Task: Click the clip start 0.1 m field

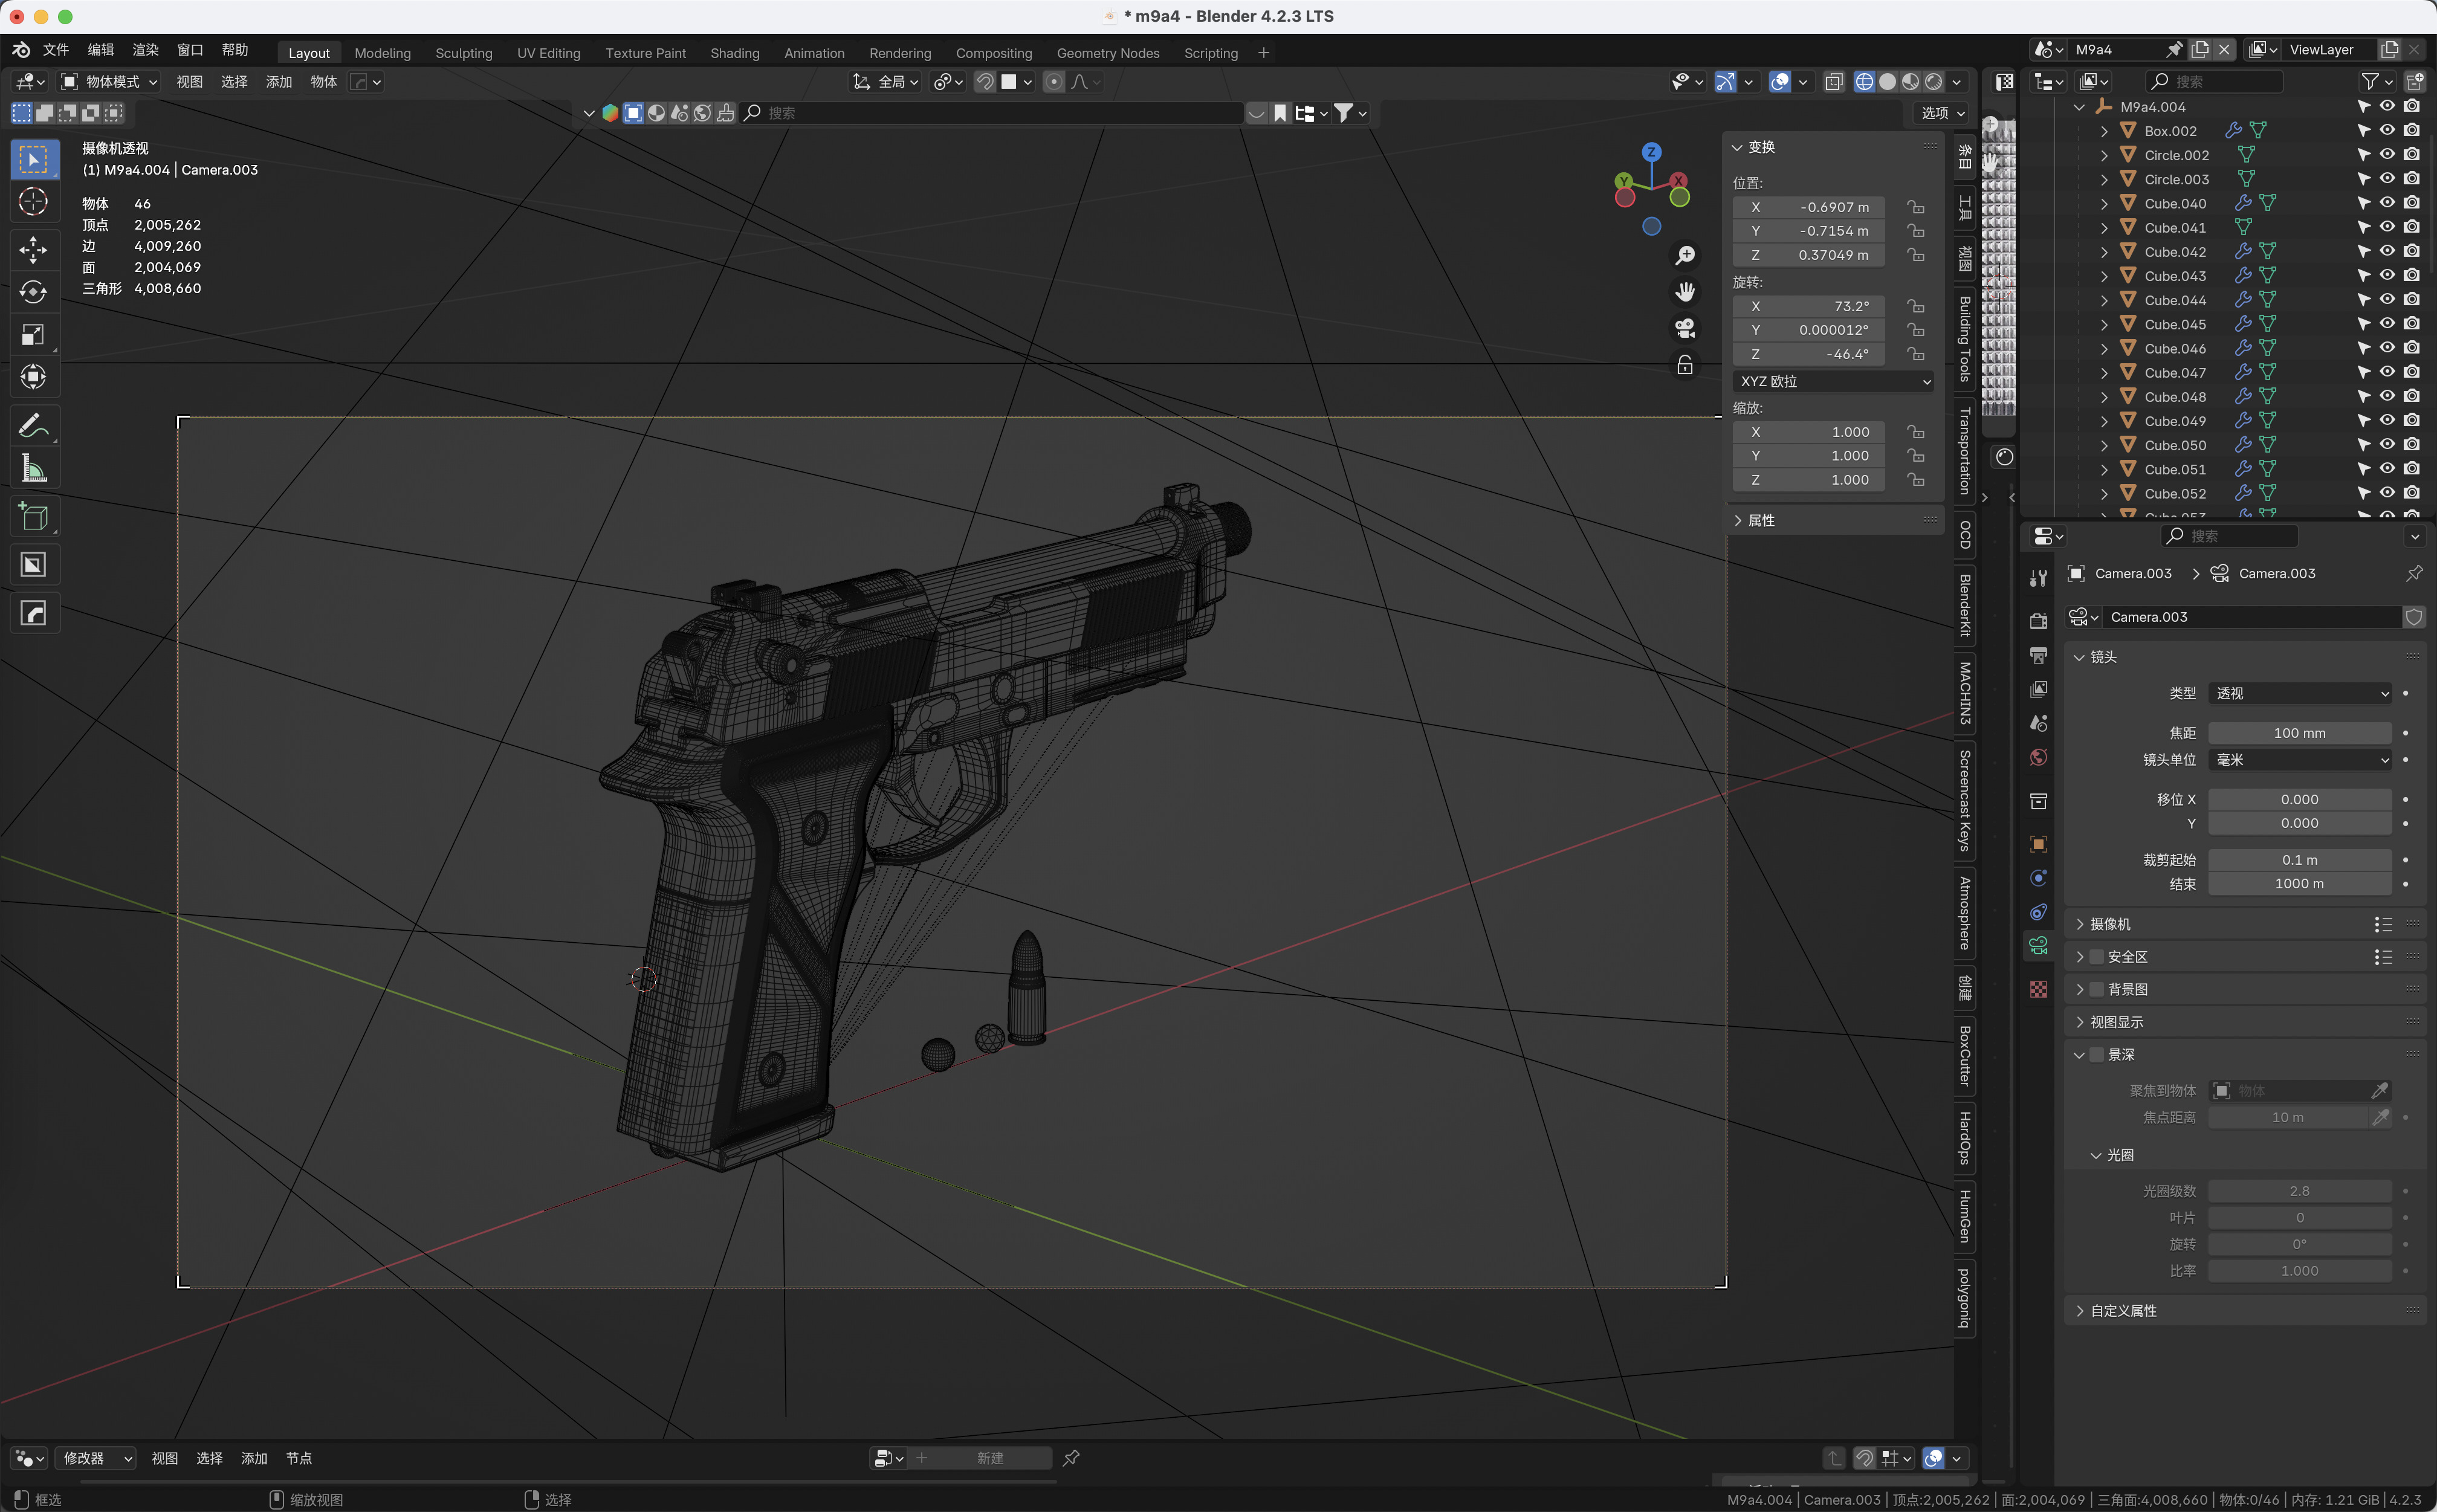Action: point(2300,860)
